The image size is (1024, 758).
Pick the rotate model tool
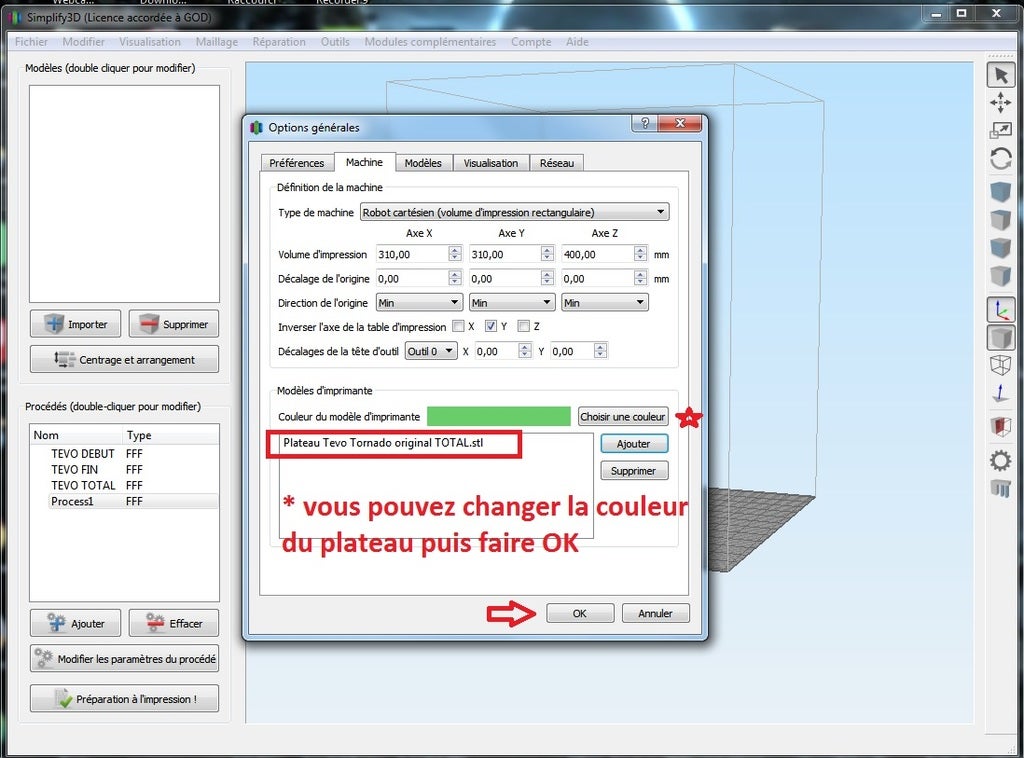tap(1000, 159)
